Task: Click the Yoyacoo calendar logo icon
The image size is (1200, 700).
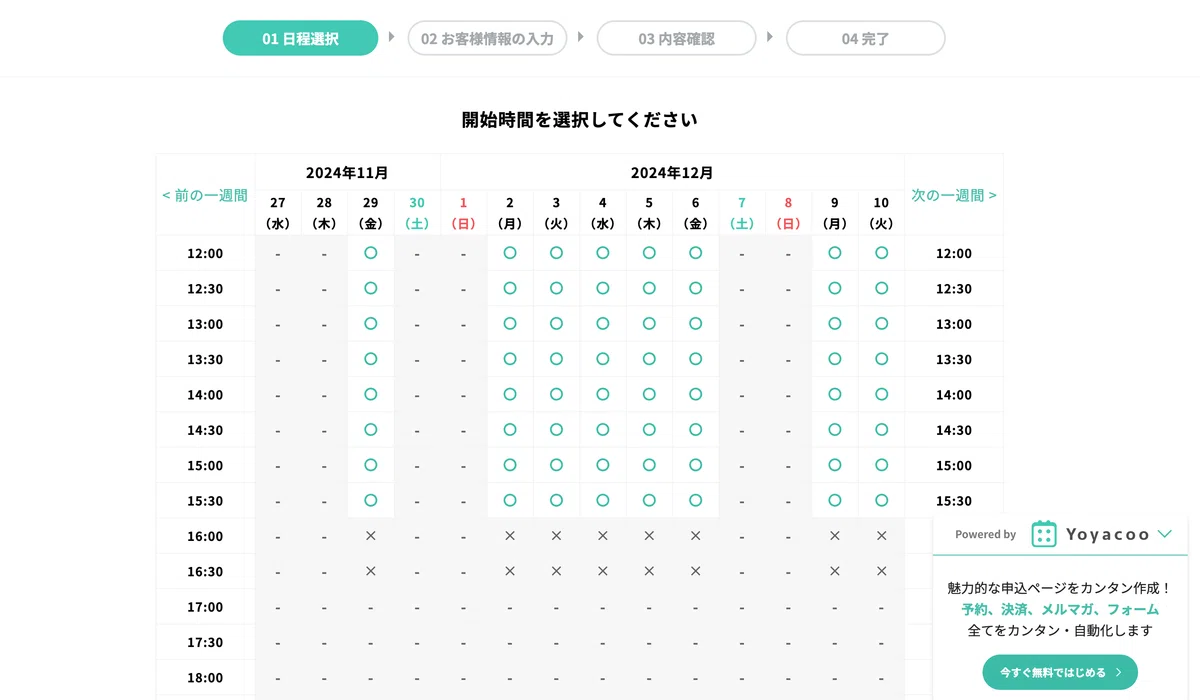Action: pos(1044,534)
